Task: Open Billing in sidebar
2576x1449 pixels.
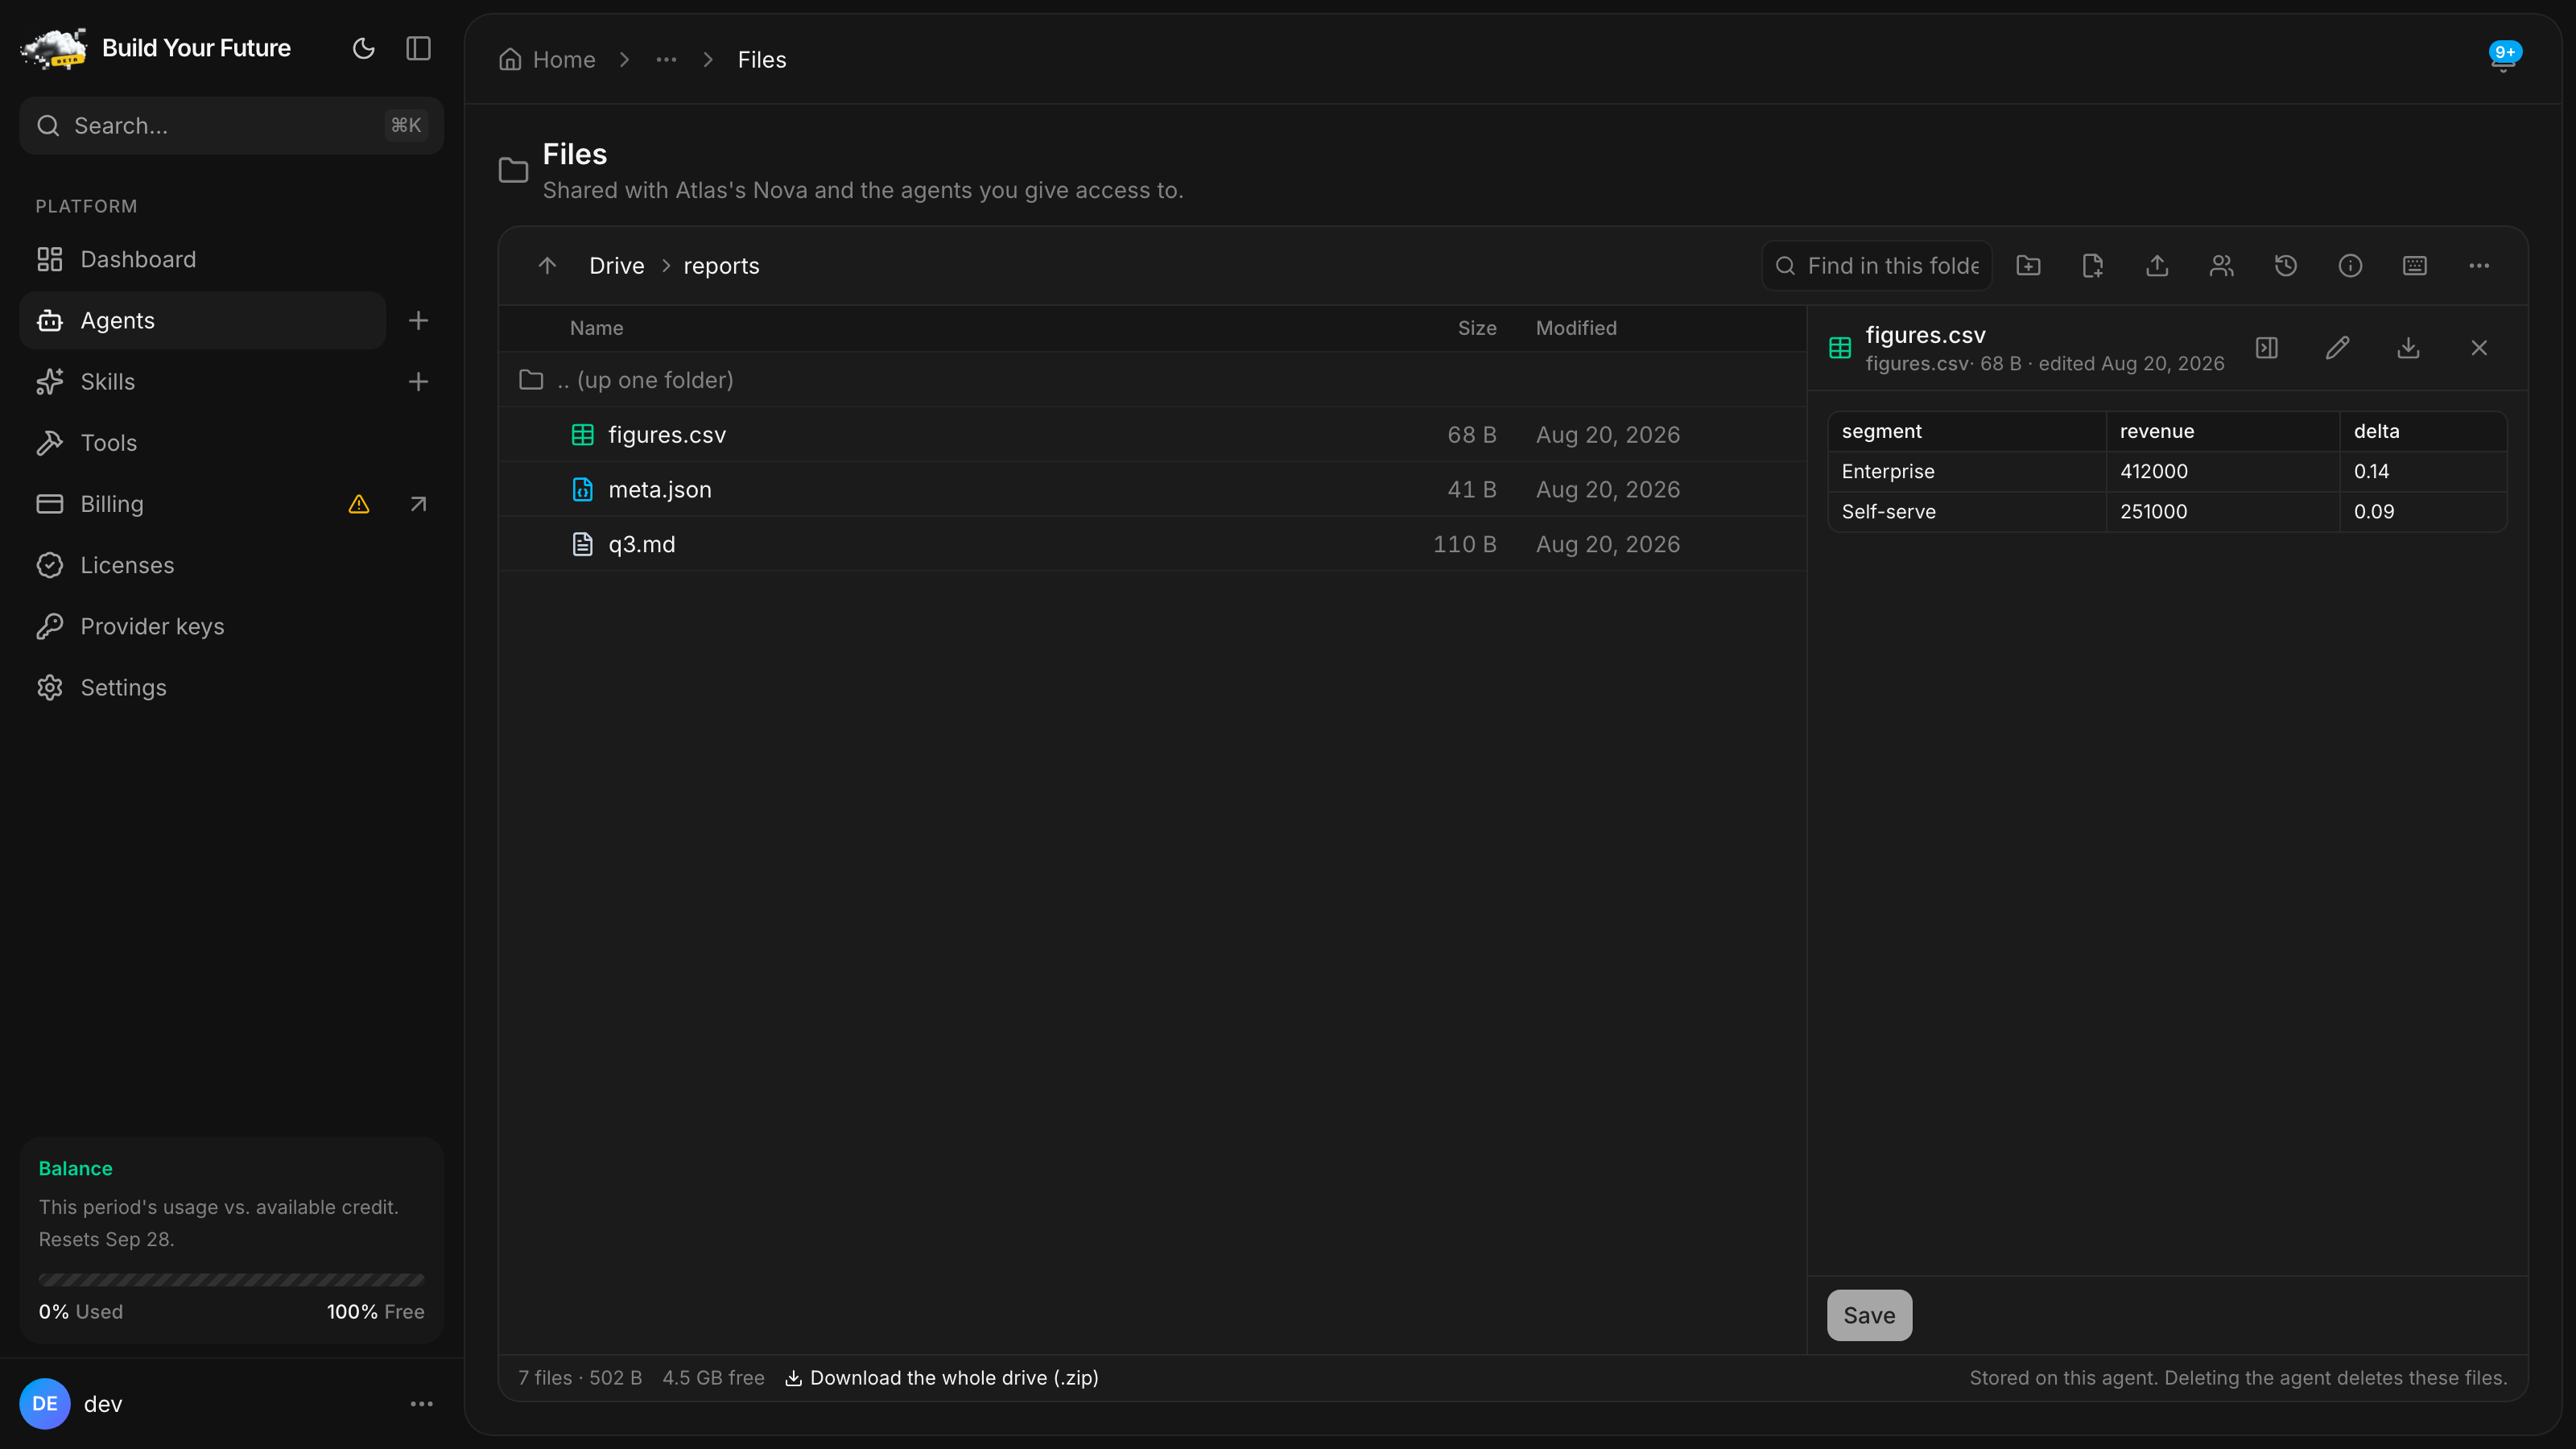Action: click(x=180, y=504)
